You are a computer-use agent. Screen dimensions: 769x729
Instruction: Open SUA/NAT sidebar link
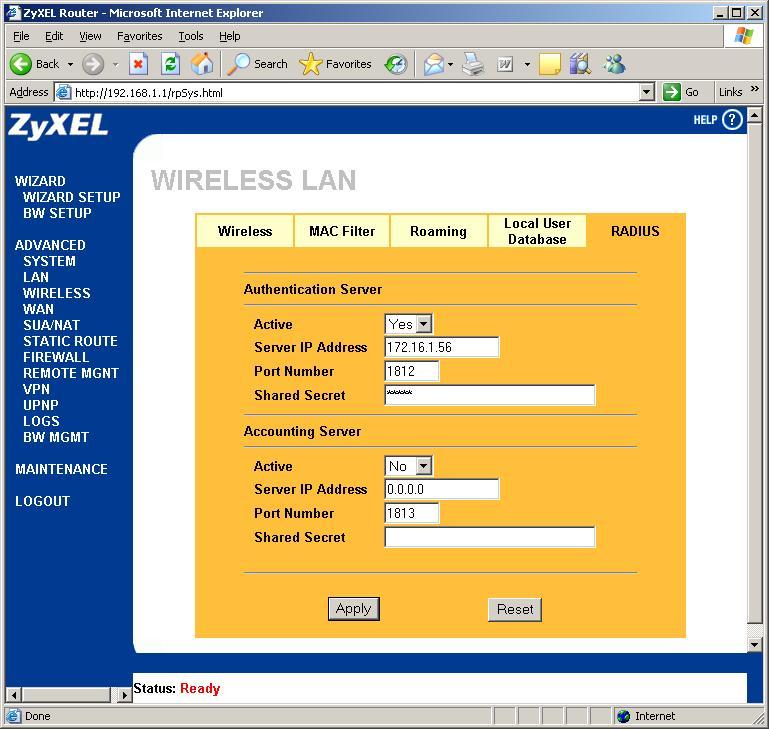point(51,325)
